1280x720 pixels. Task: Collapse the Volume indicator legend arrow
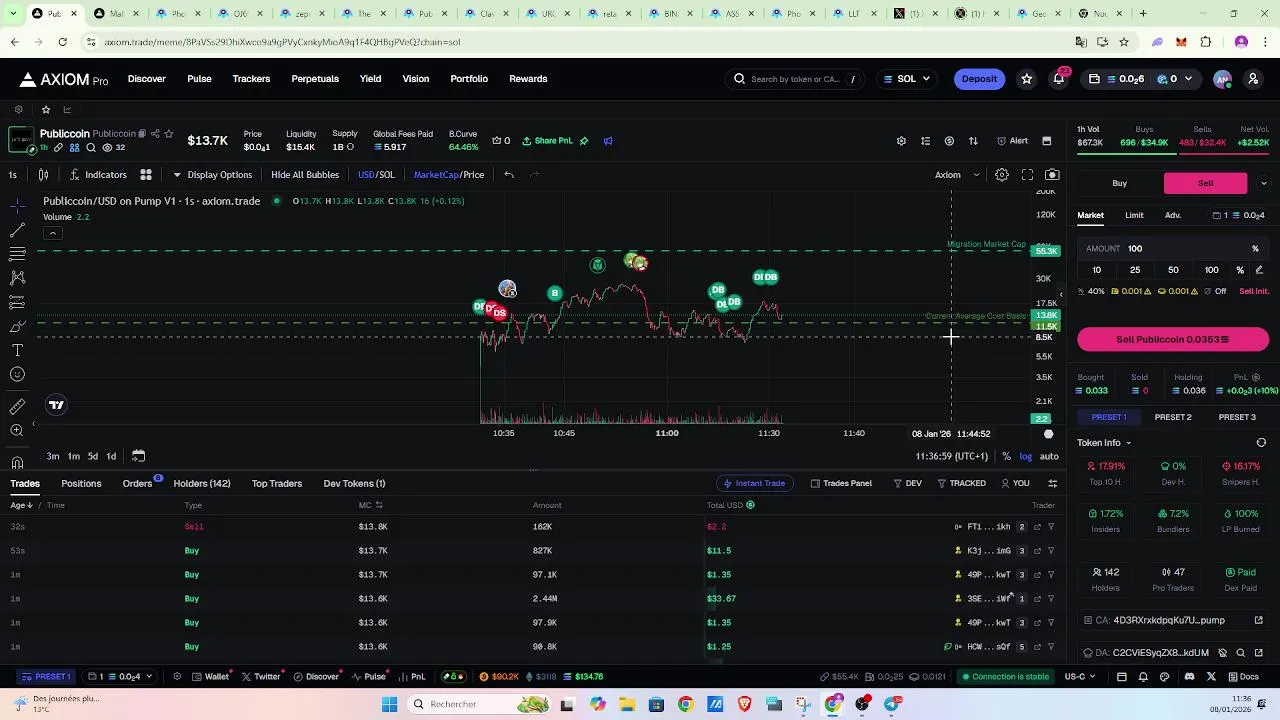(x=52, y=234)
